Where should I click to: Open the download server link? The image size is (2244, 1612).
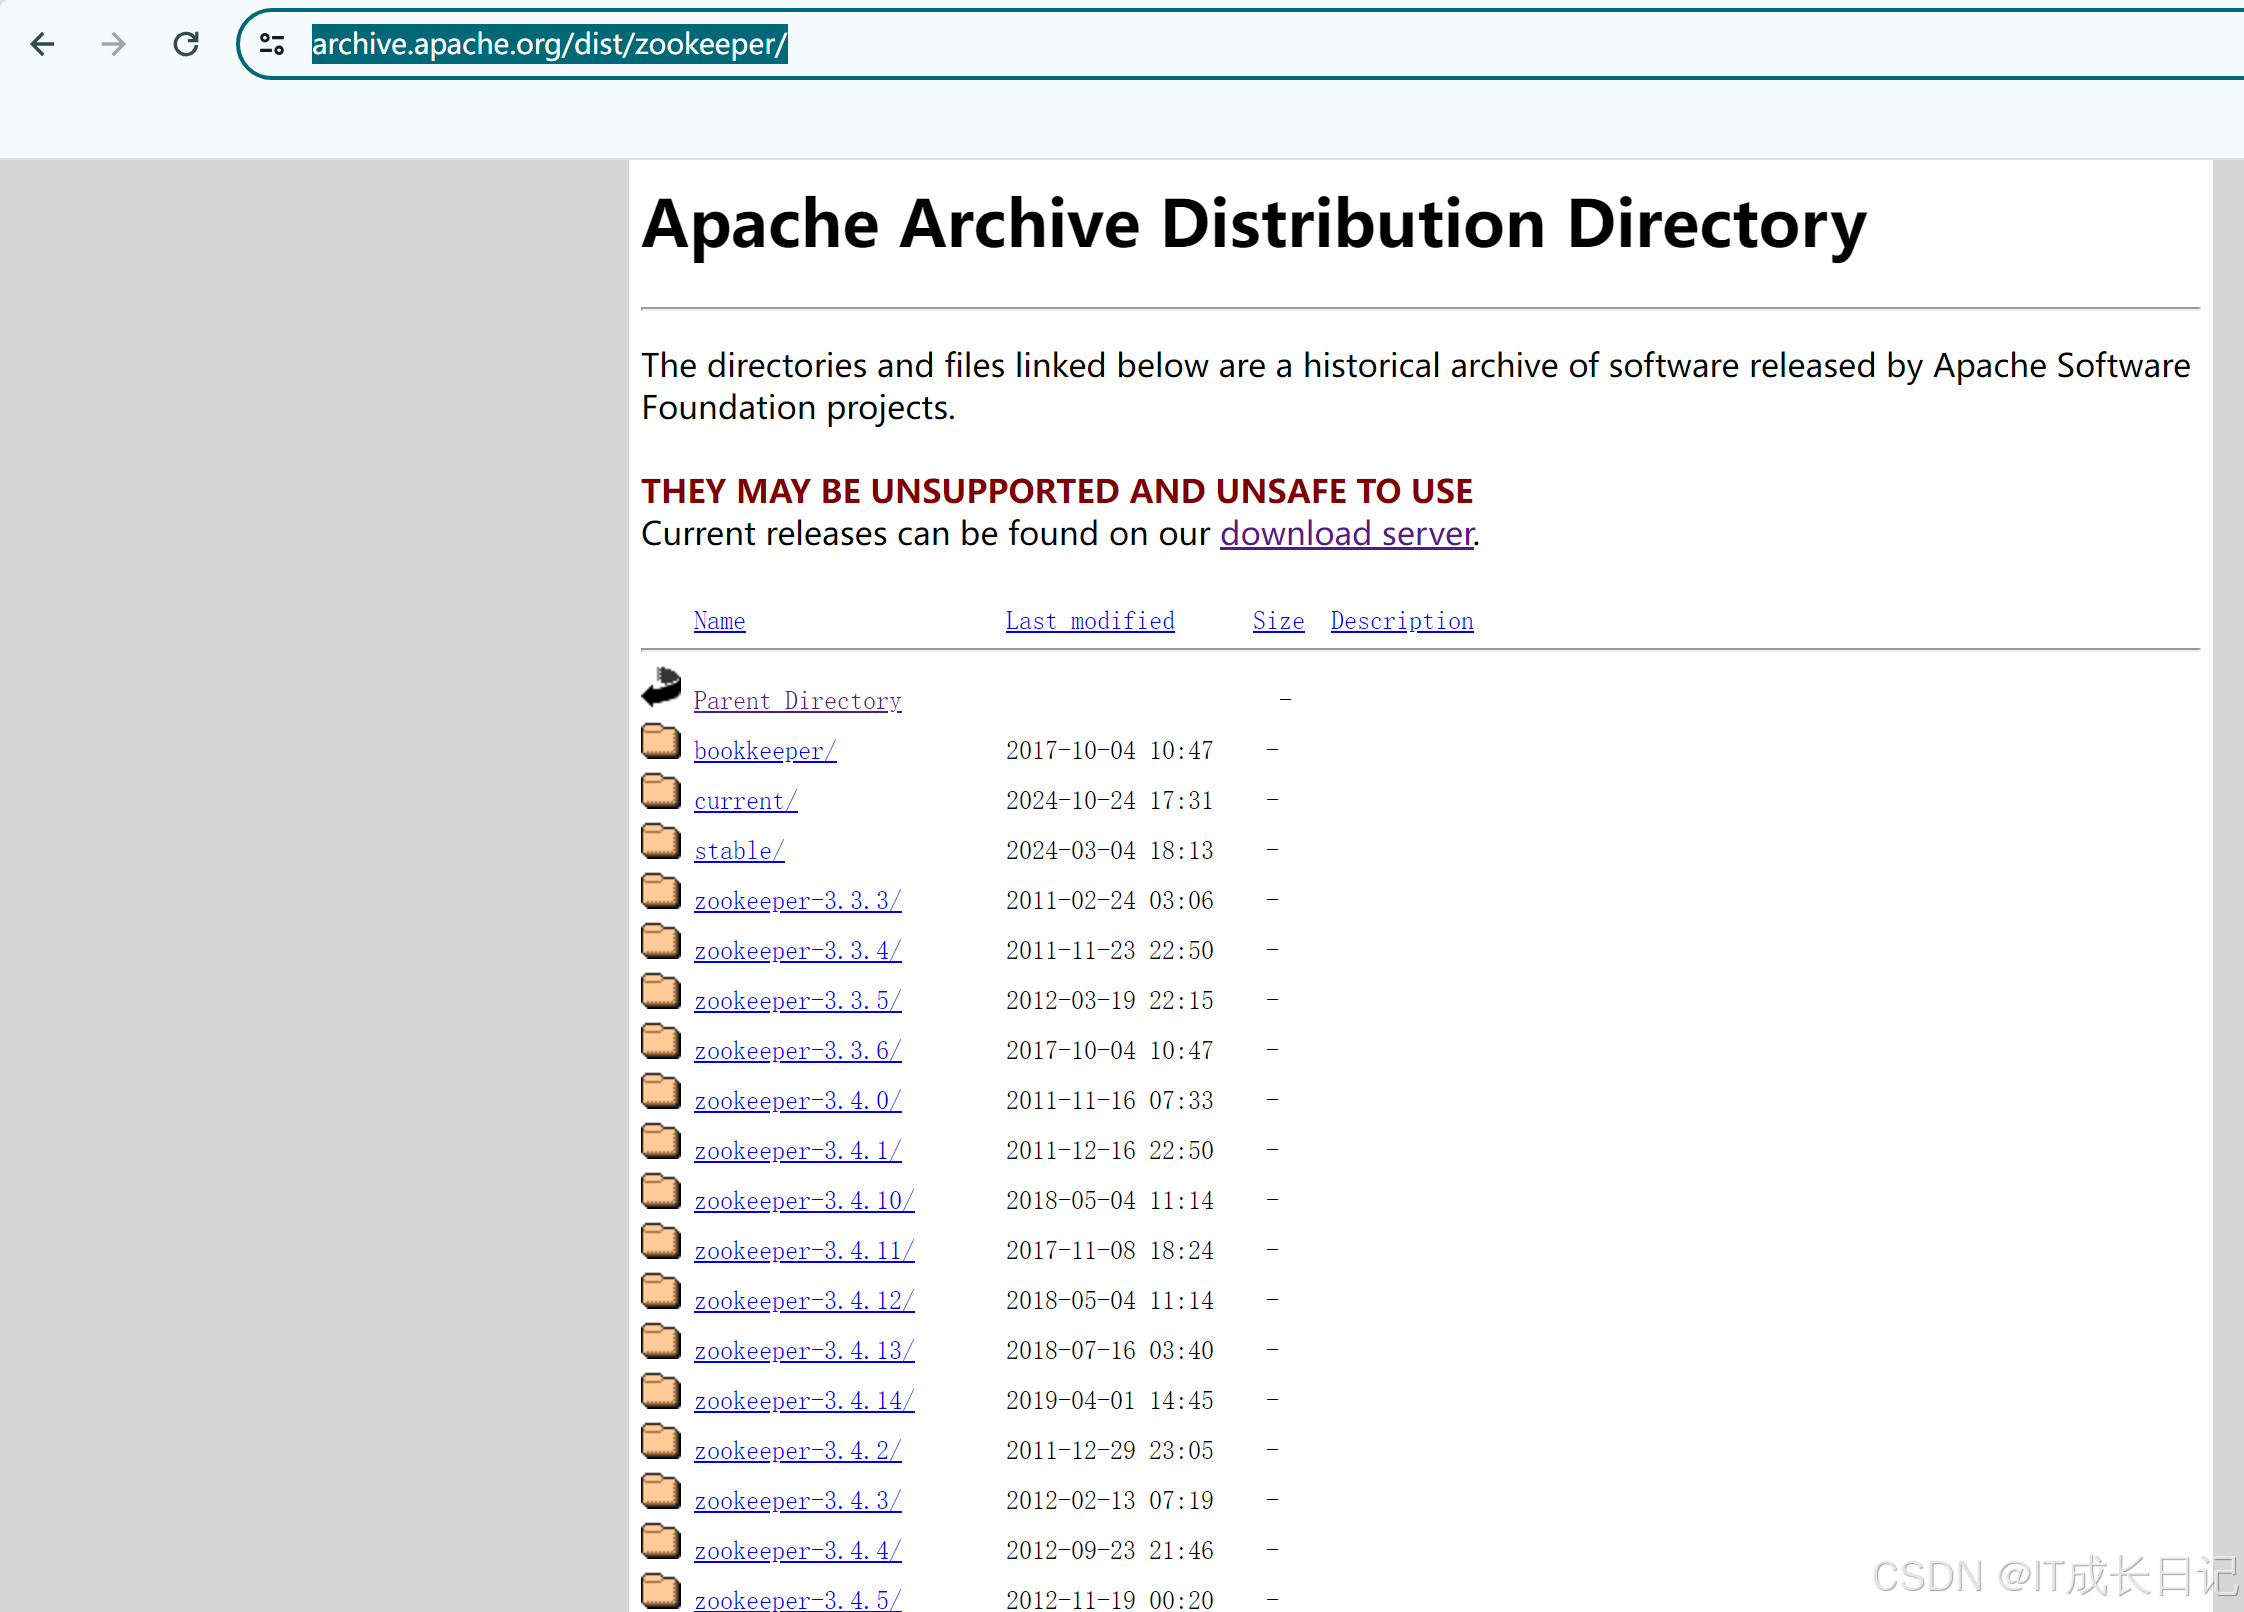(x=1346, y=534)
